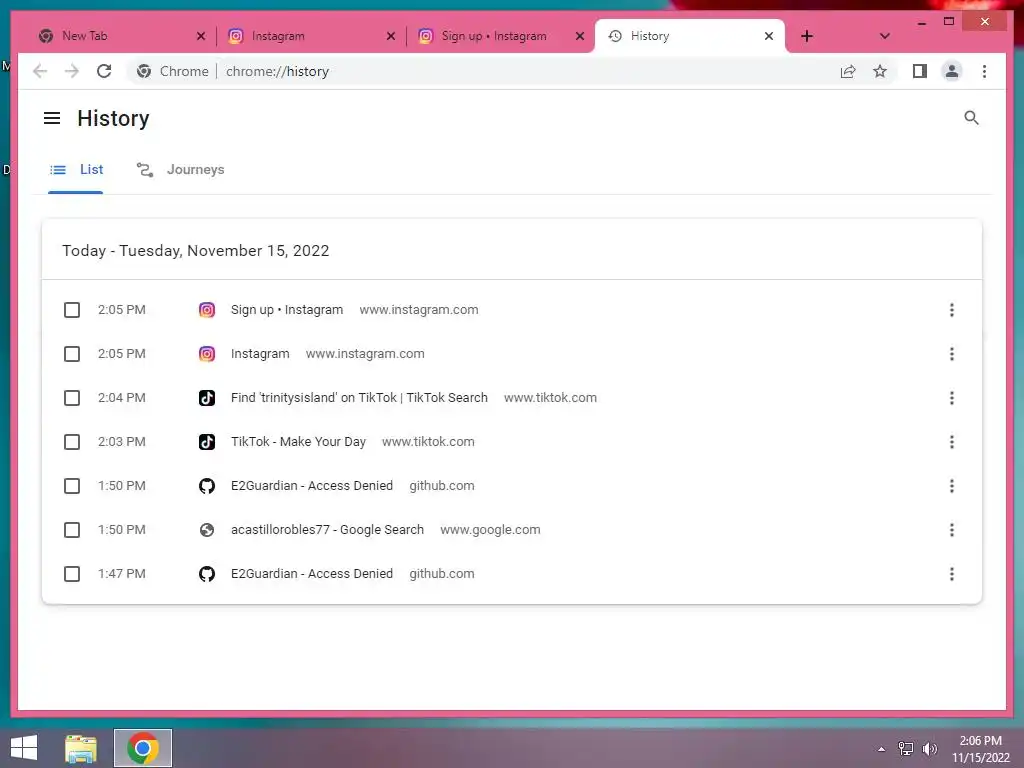Select acastillorobles77 Google Search checkbox

[72, 530]
